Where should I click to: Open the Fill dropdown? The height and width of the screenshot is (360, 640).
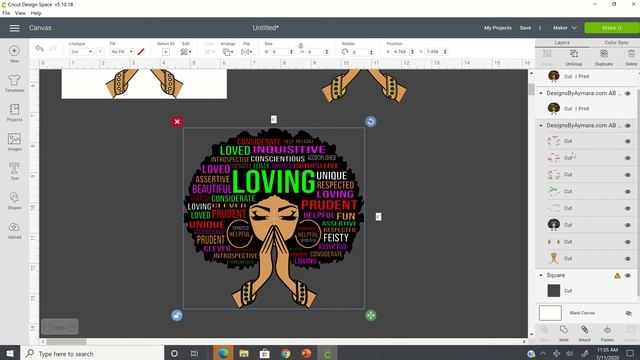coord(122,52)
